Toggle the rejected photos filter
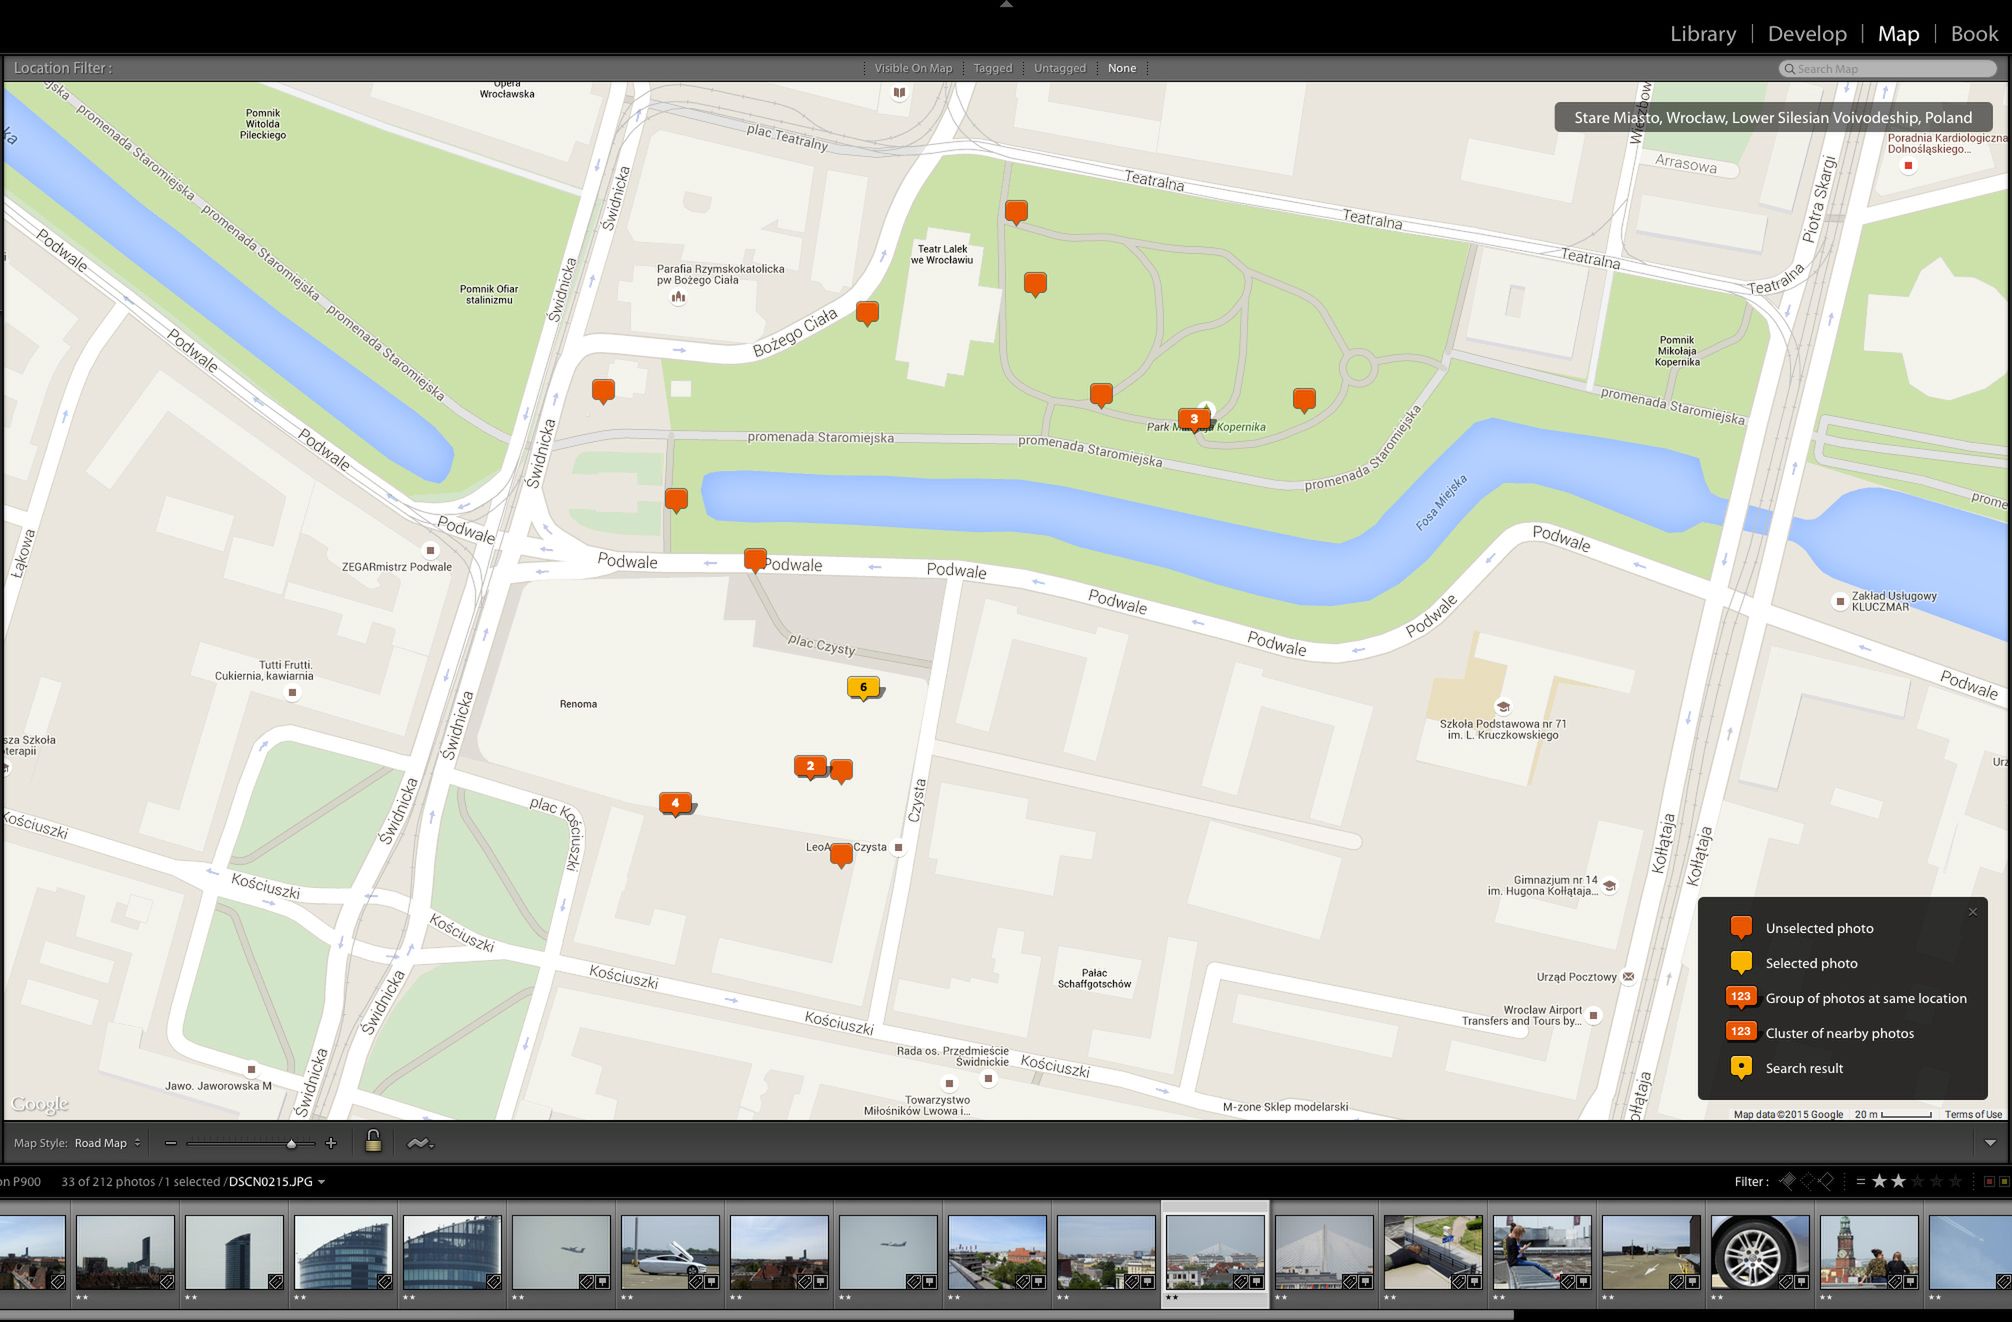 tap(1826, 1181)
